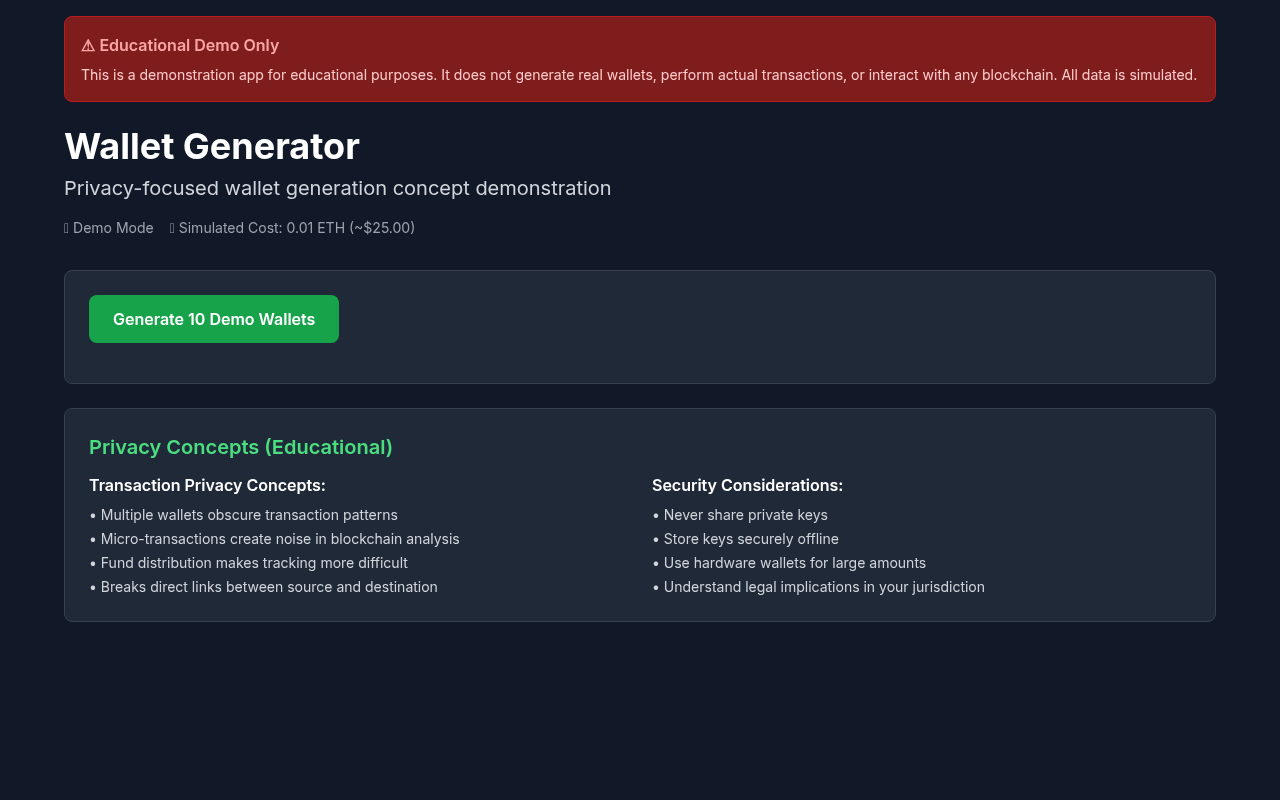This screenshot has height=800, width=1280.
Task: Click the Demo Mode label
Action: (x=113, y=228)
